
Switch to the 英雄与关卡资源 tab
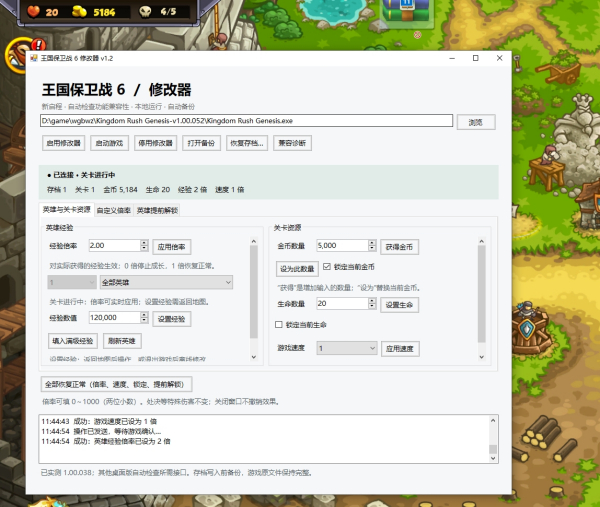point(67,210)
